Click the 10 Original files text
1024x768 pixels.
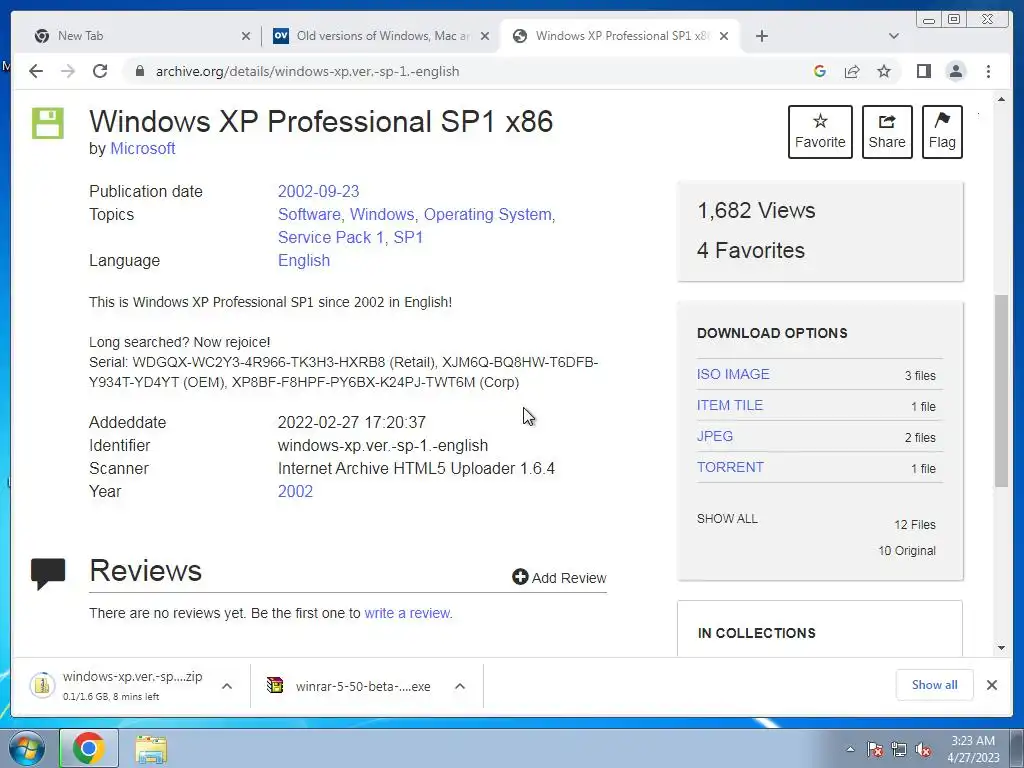(x=906, y=551)
